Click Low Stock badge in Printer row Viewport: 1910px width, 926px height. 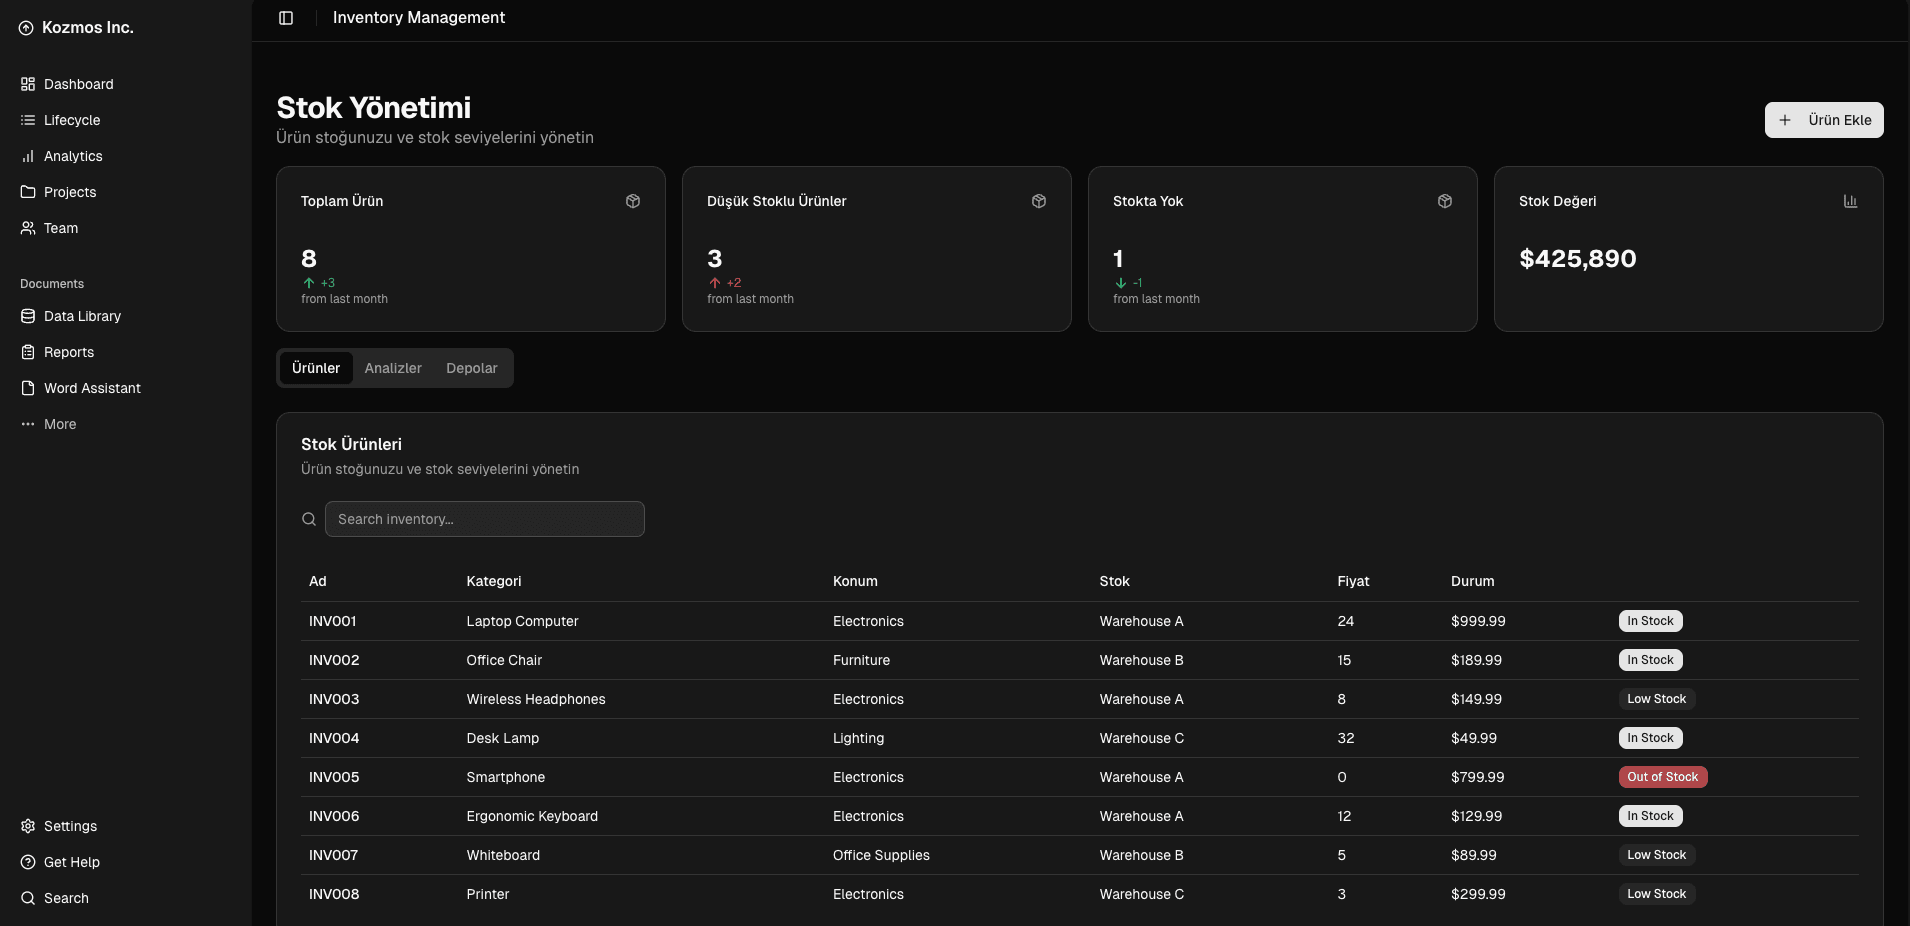click(1656, 894)
